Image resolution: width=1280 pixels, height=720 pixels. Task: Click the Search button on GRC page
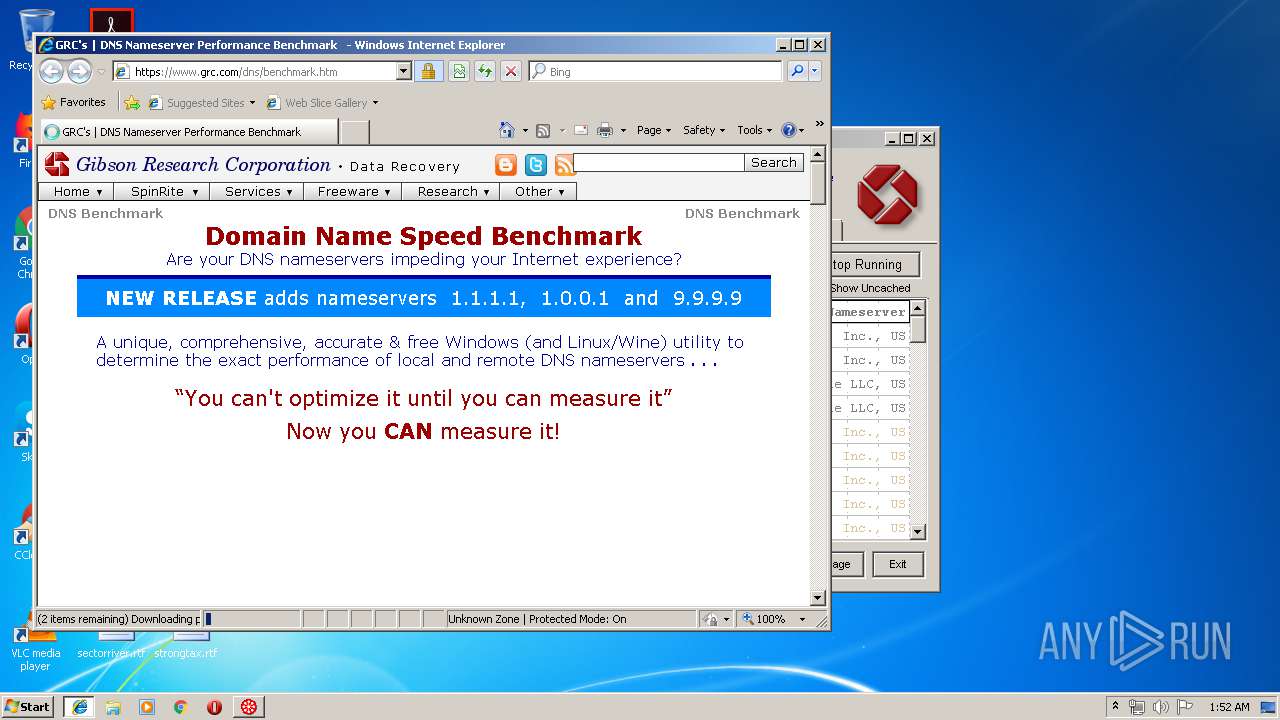point(774,162)
